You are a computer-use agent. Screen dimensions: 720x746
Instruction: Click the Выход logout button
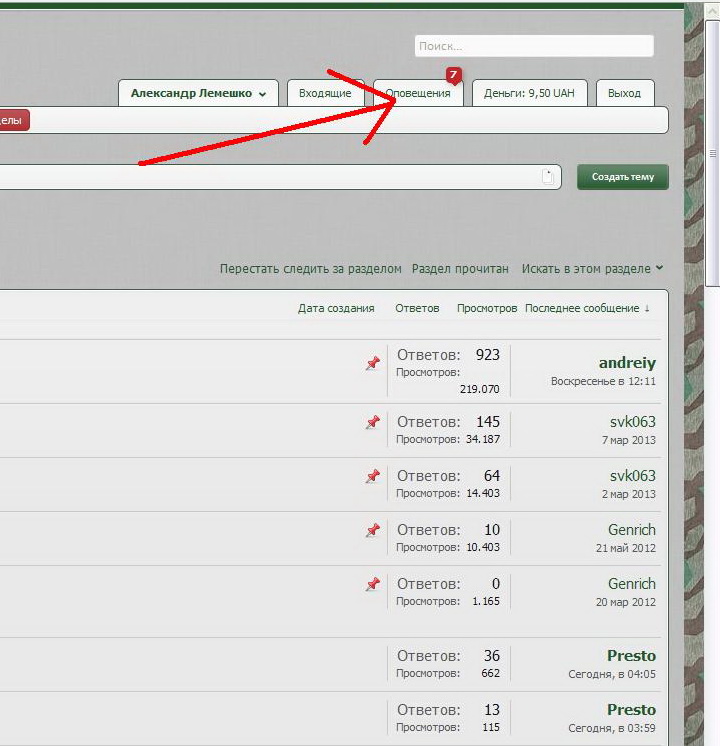point(624,93)
